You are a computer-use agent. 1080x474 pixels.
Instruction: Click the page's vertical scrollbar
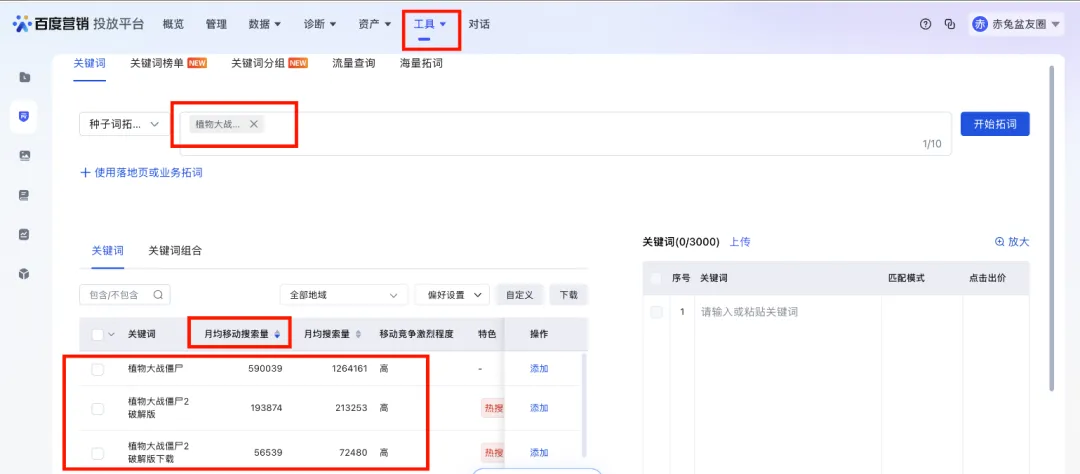[x=1050, y=227]
